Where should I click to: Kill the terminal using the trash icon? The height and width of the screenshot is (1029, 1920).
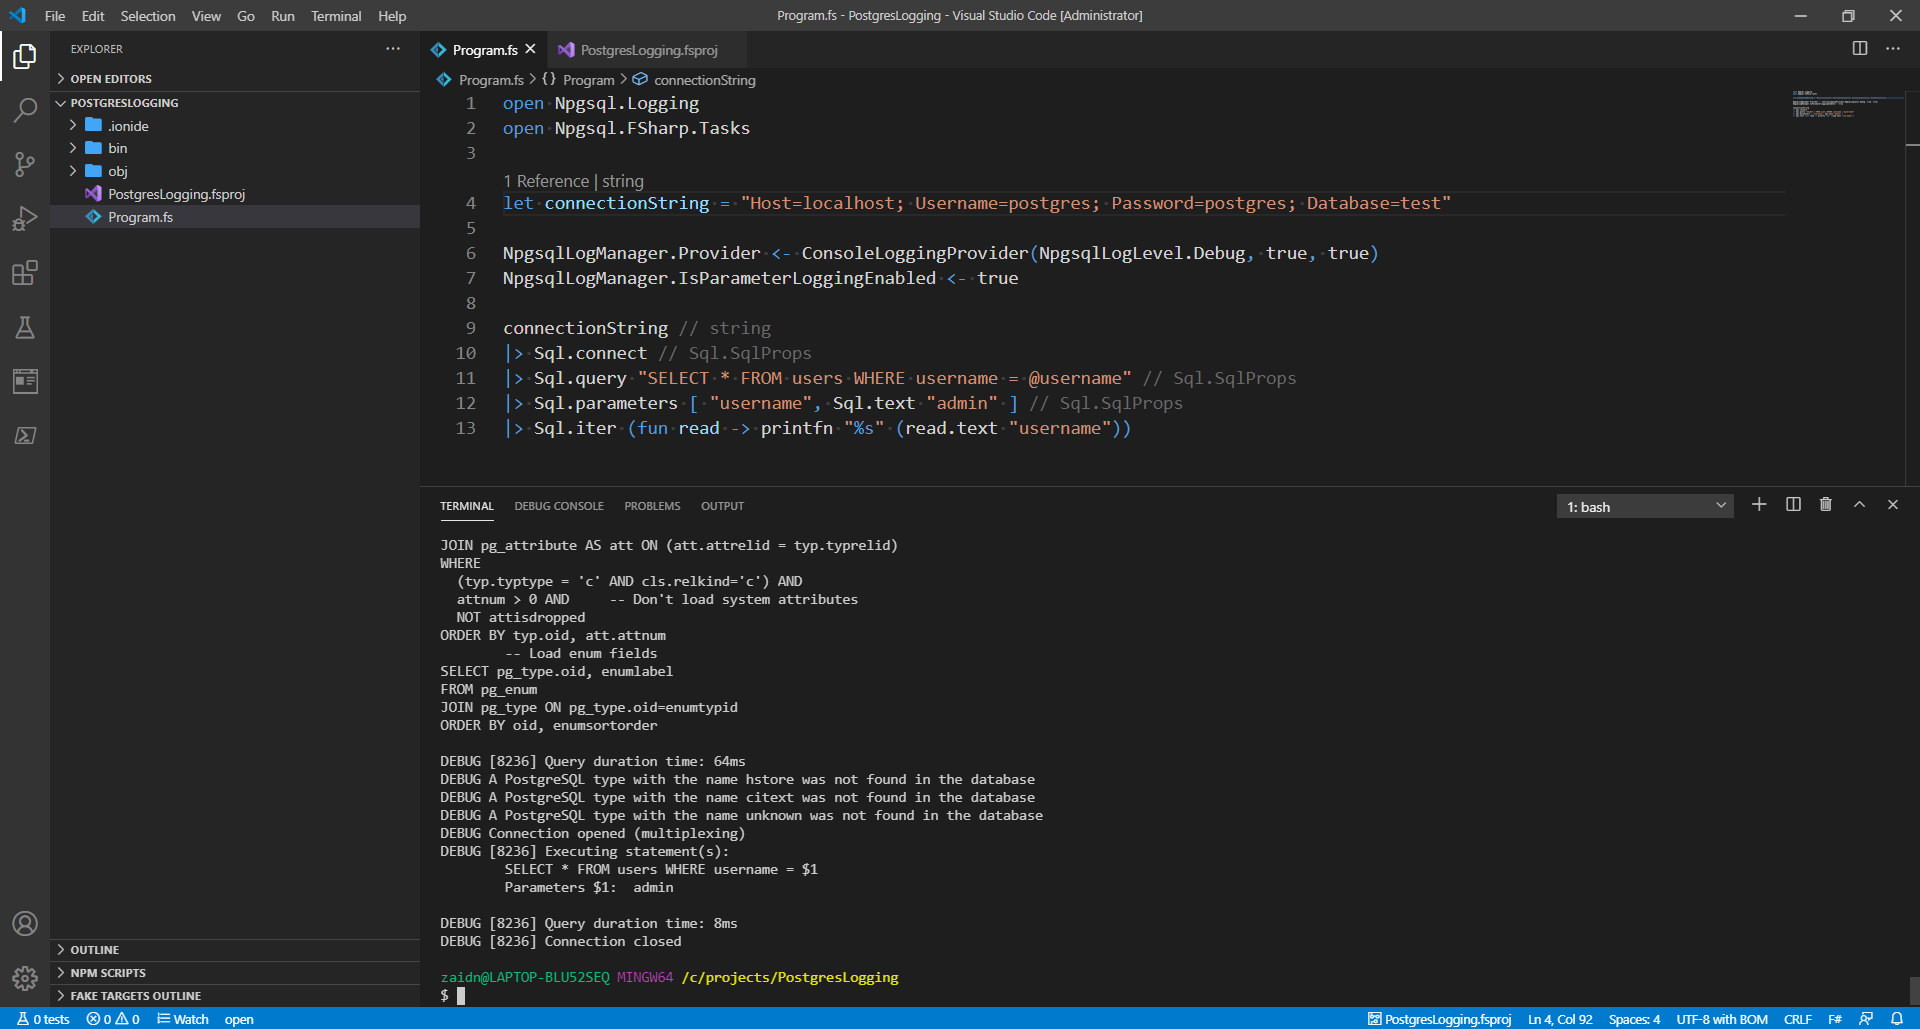pos(1825,505)
